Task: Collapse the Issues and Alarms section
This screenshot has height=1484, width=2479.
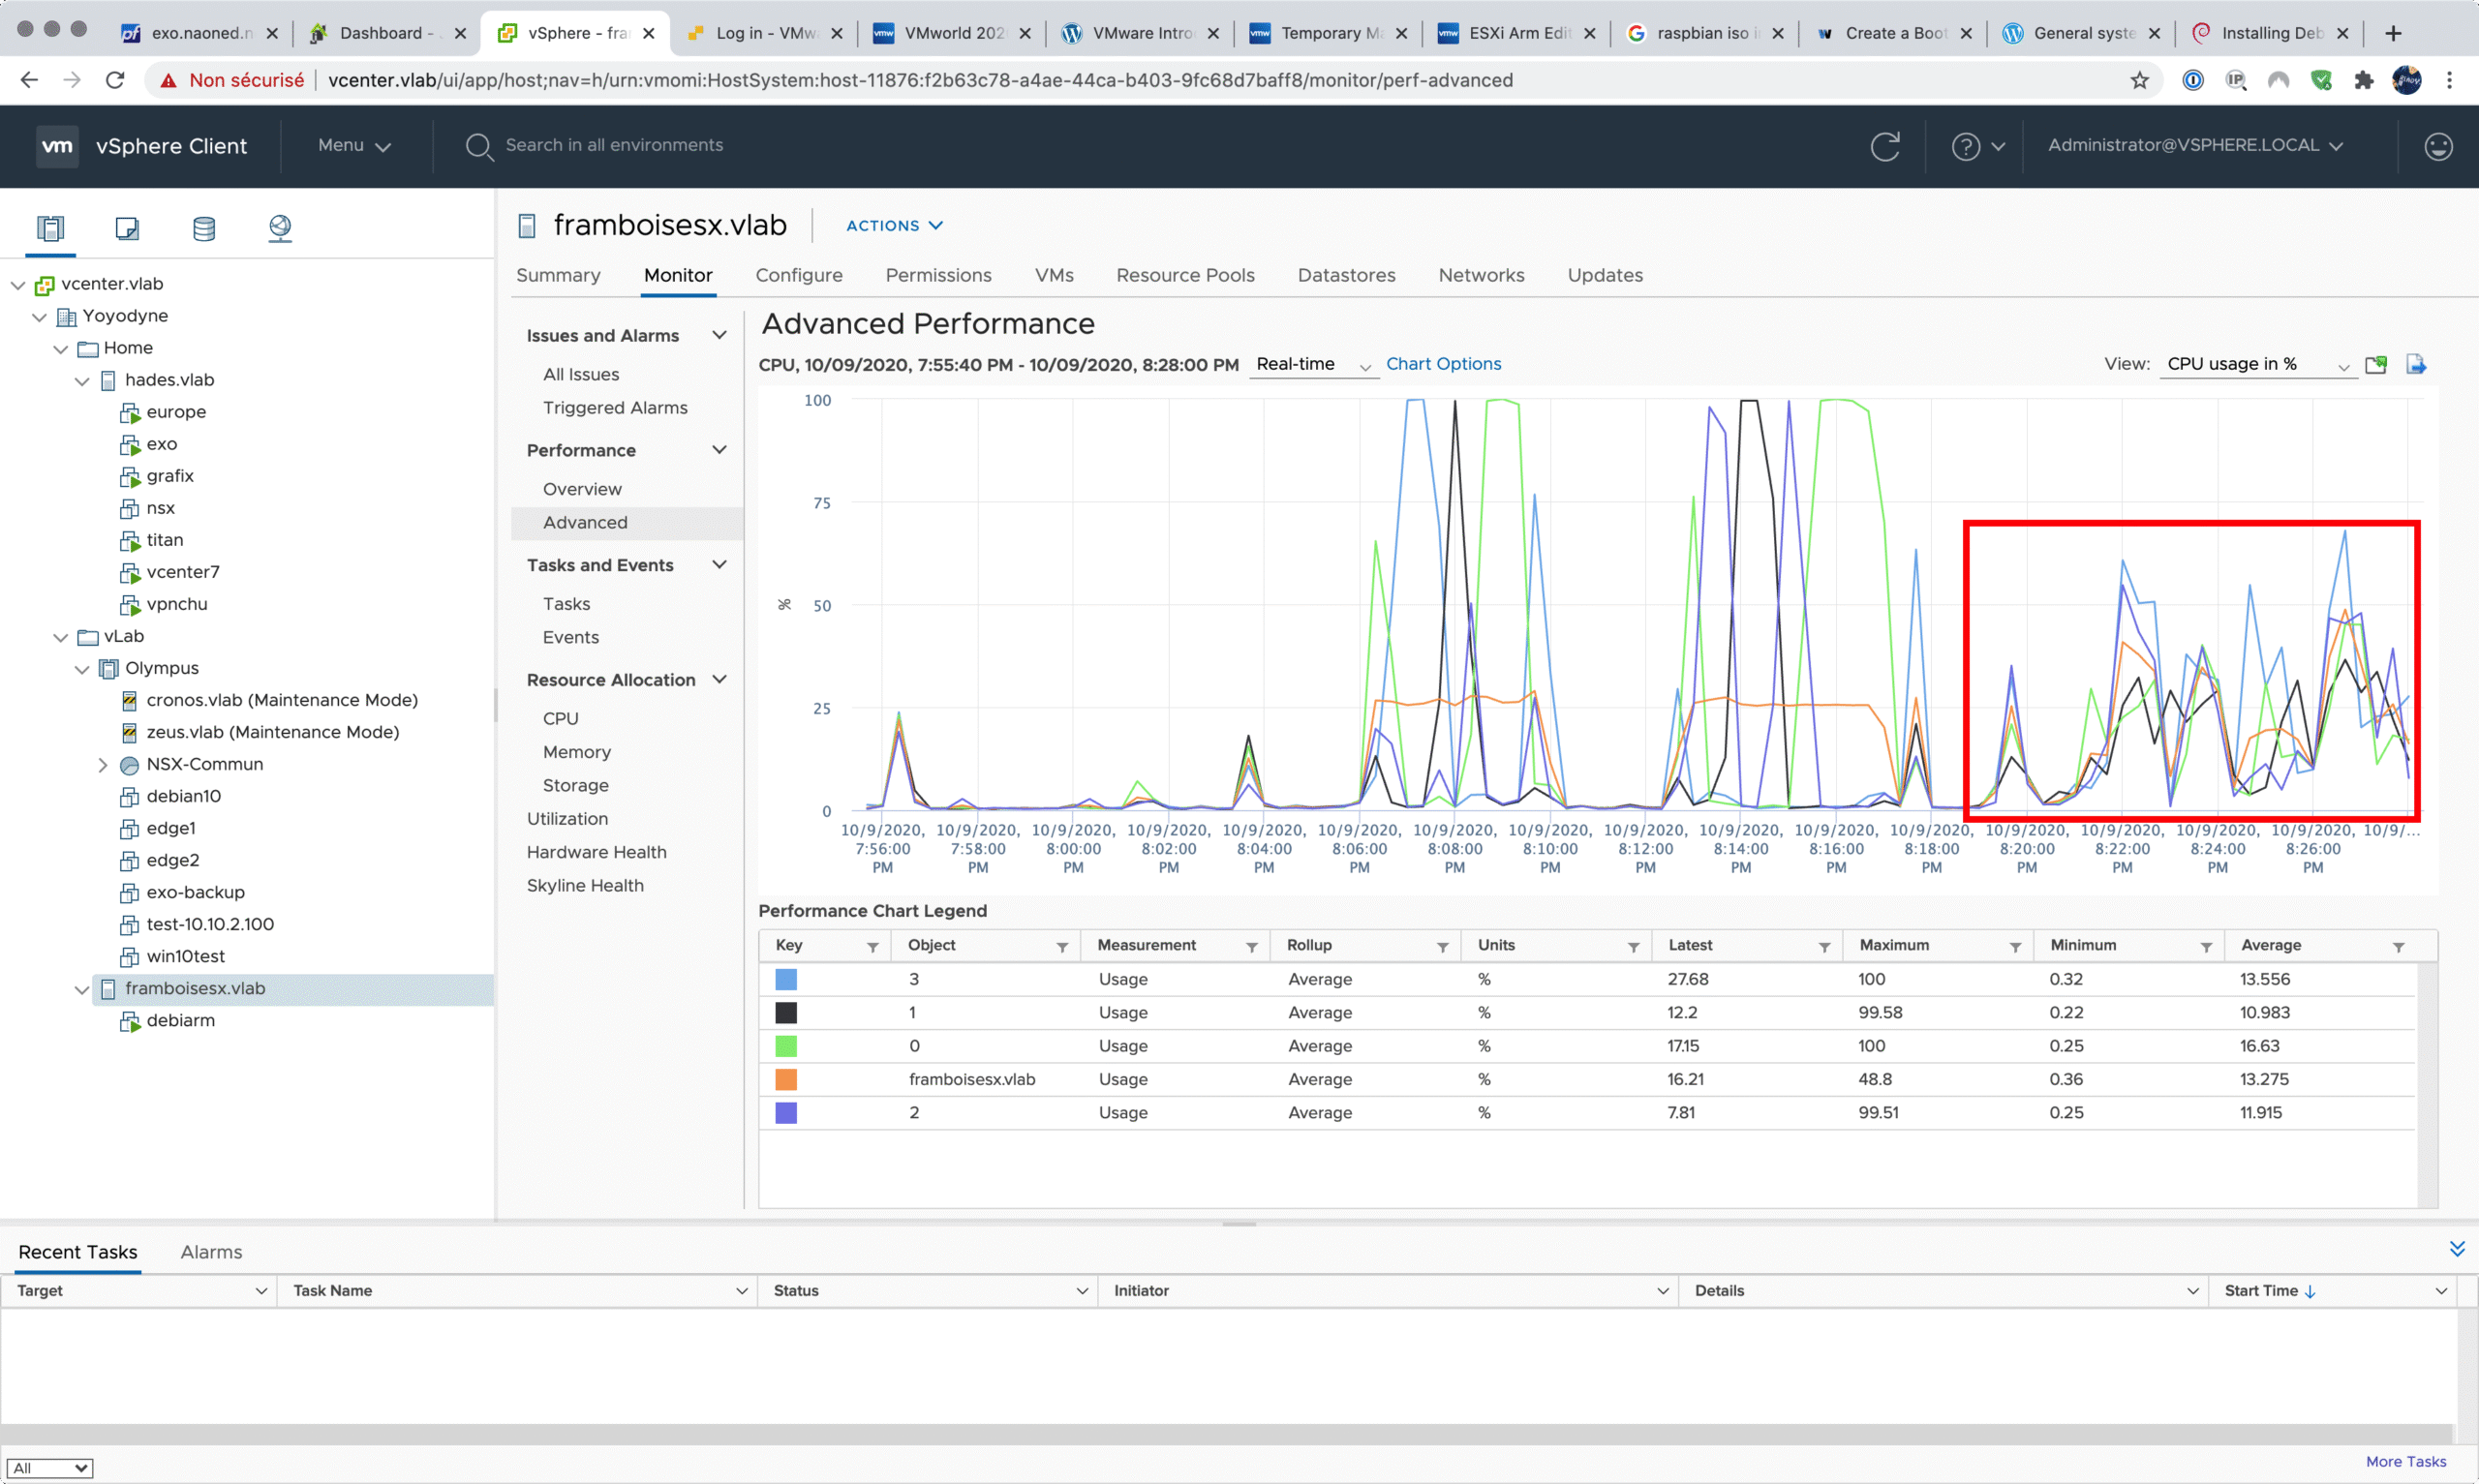Action: [x=719, y=335]
